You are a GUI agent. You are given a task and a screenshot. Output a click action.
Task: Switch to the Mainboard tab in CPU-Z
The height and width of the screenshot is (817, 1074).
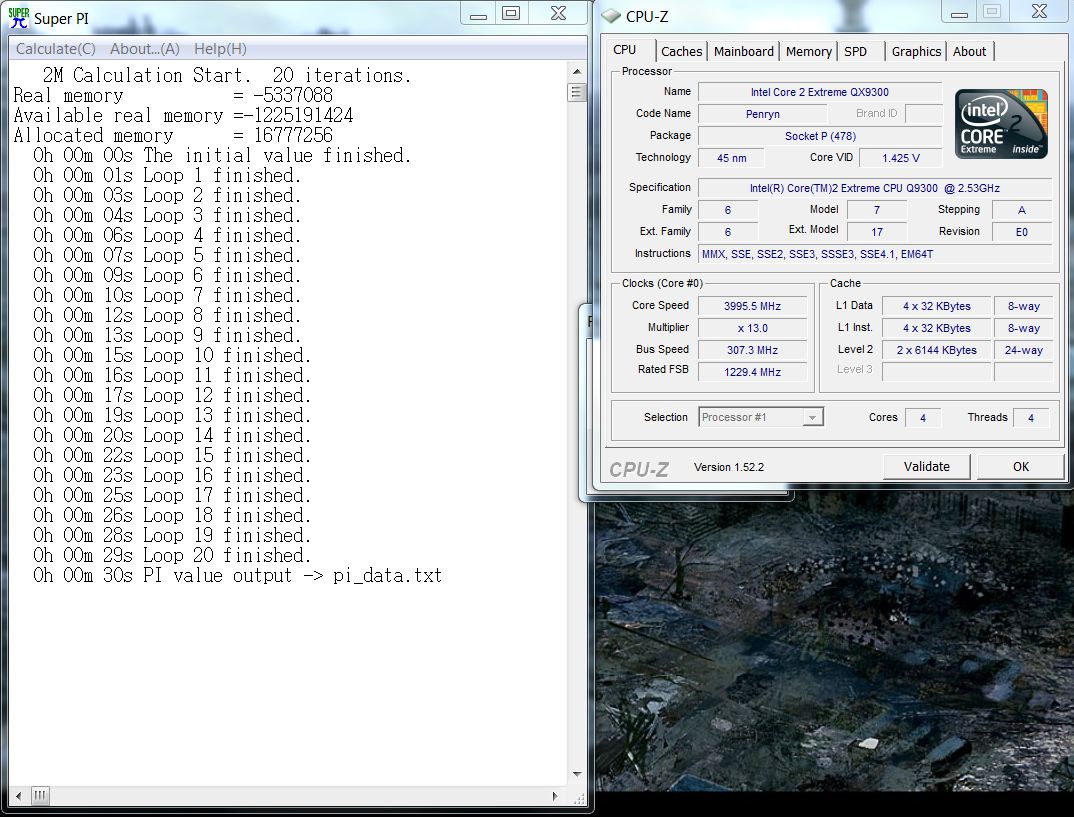[x=743, y=51]
